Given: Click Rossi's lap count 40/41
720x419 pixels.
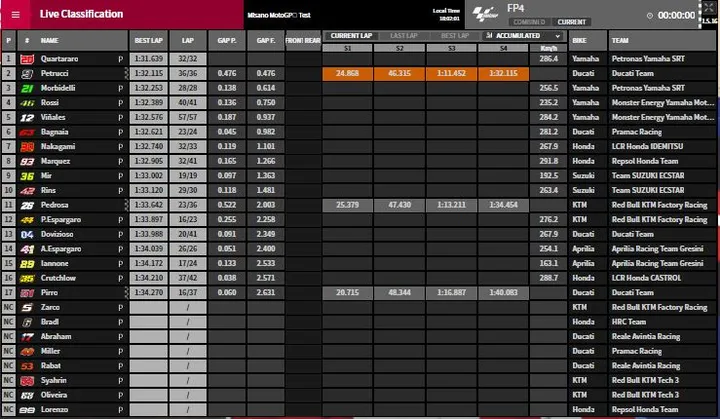Looking at the screenshot, I should point(188,103).
